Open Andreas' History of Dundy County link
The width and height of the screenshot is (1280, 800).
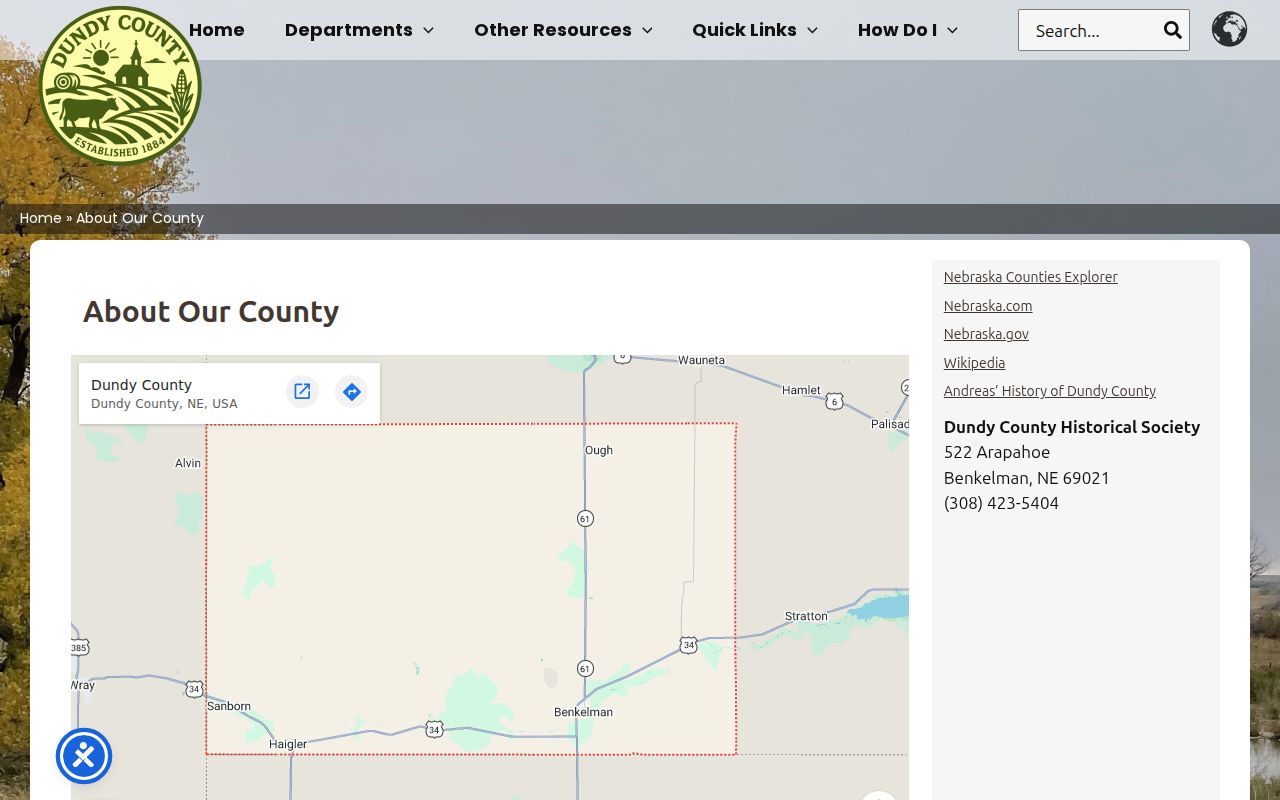[1050, 391]
